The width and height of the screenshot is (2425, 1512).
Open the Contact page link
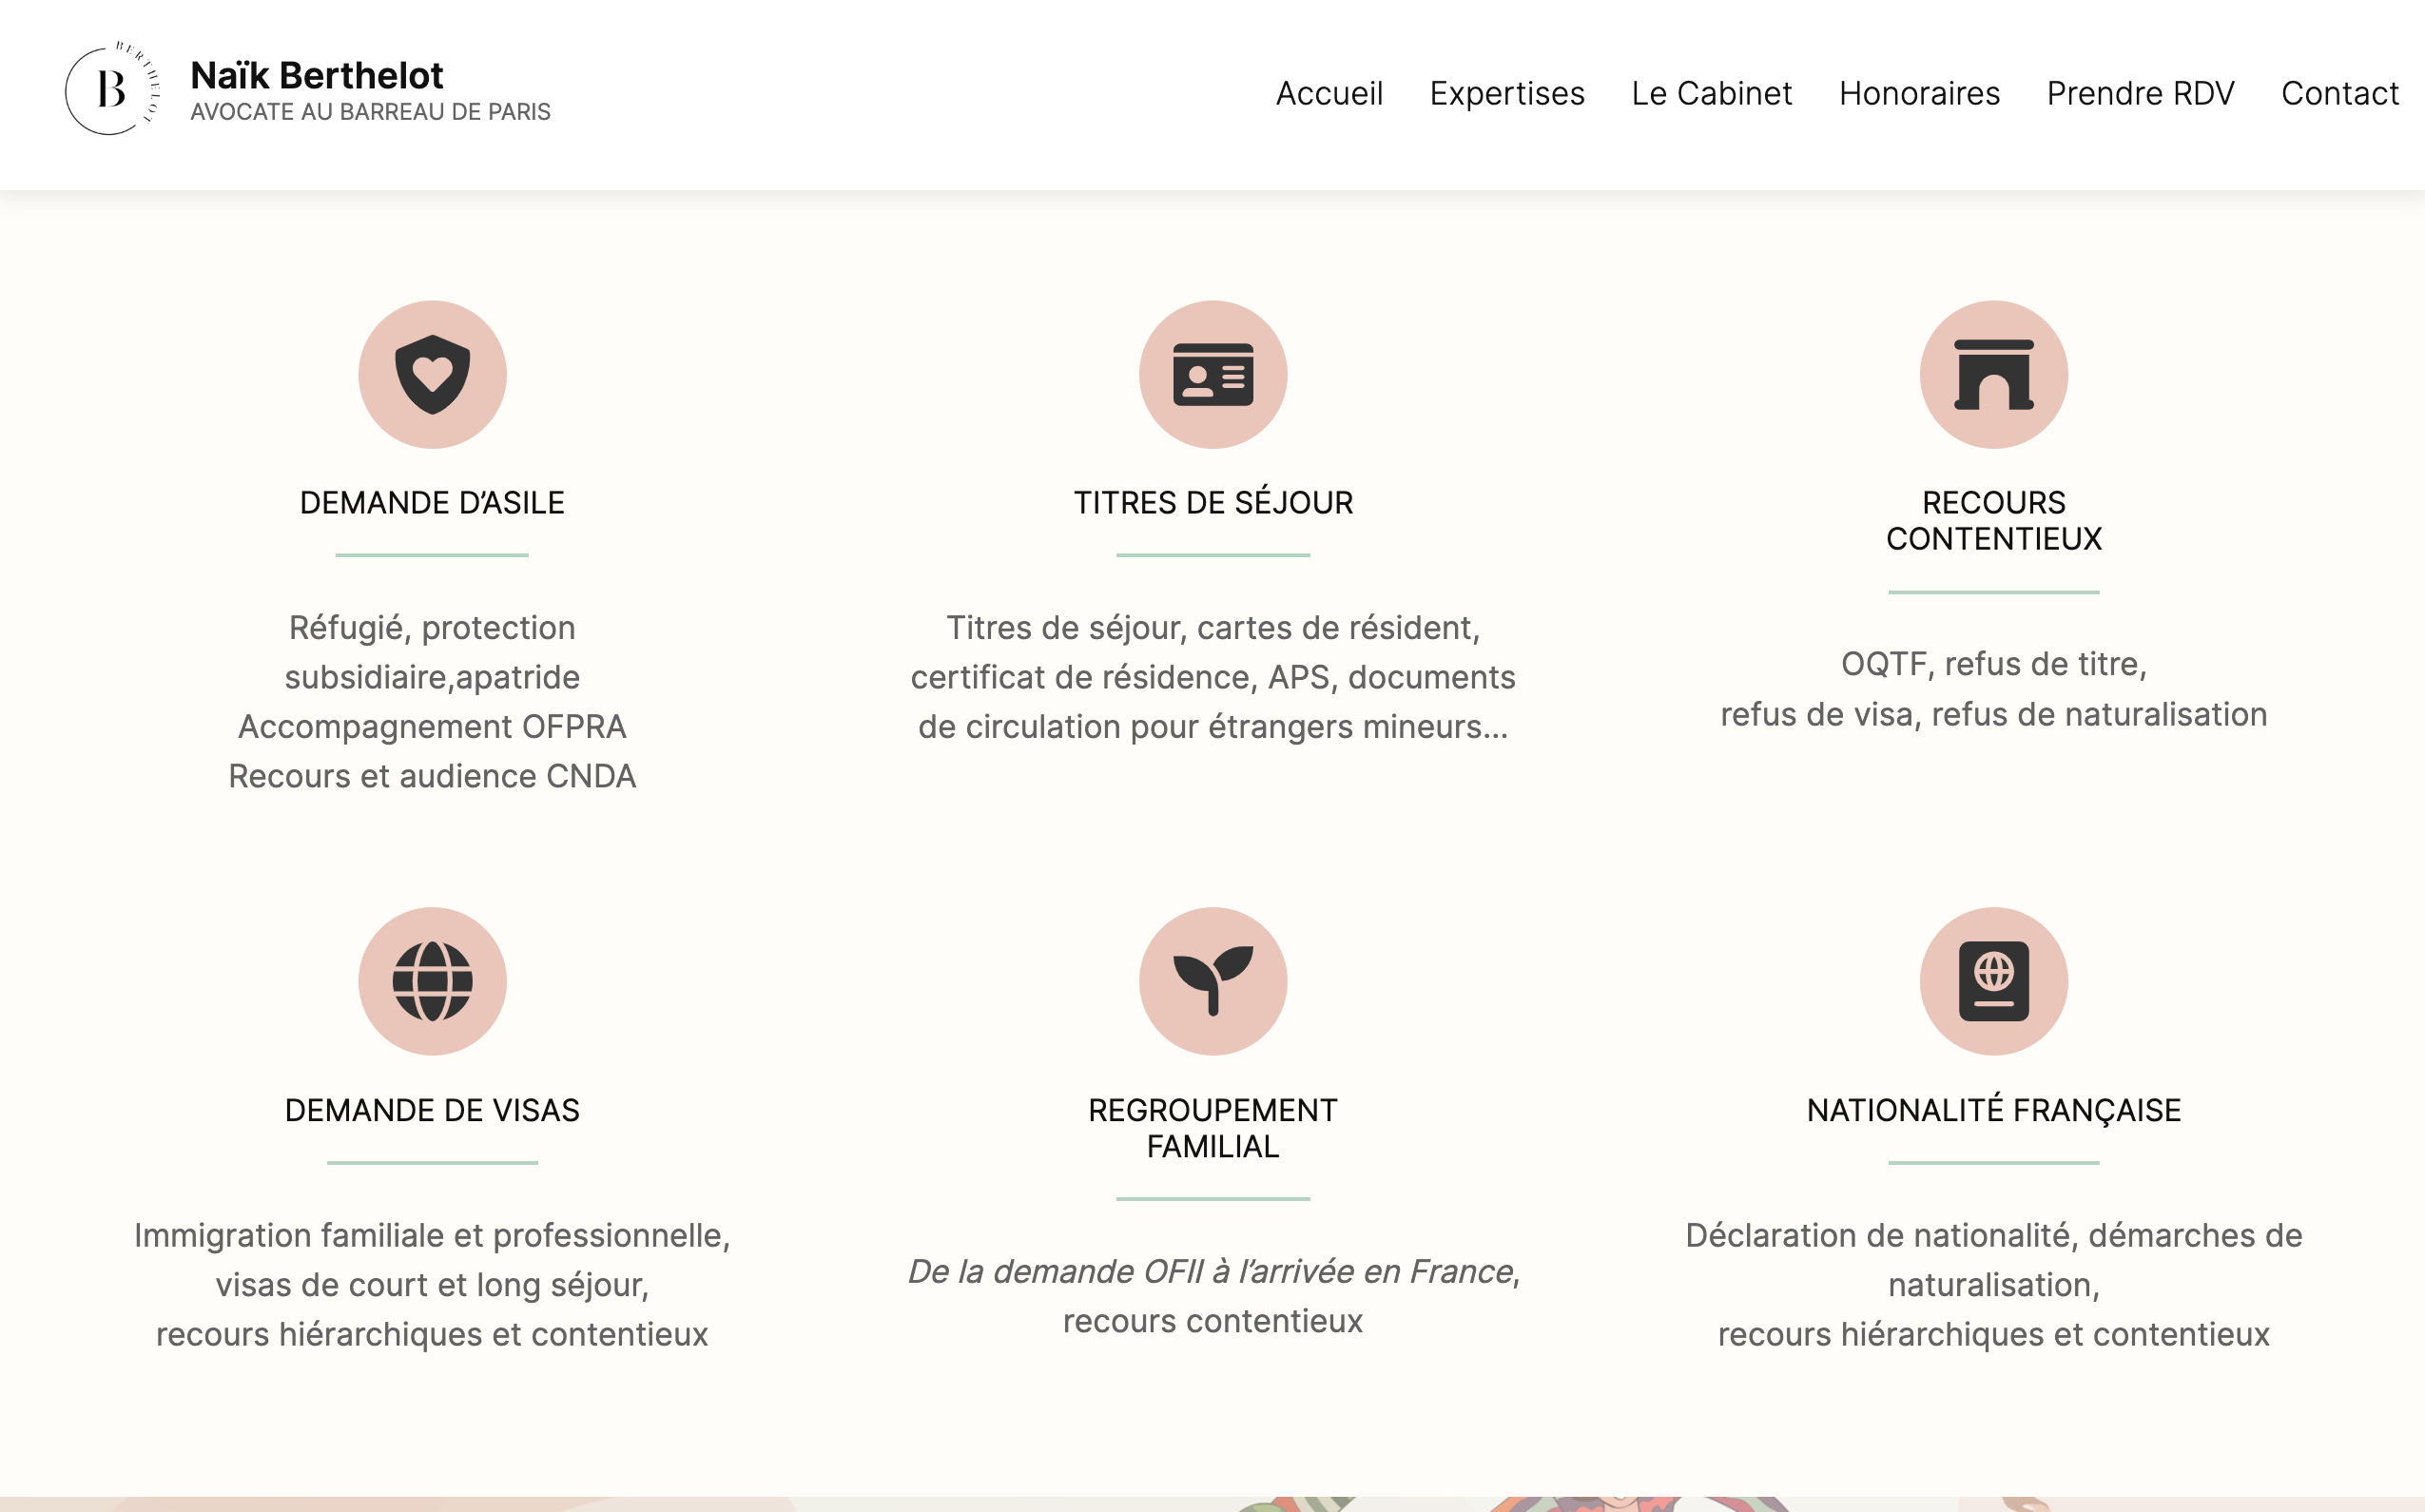2339,93
